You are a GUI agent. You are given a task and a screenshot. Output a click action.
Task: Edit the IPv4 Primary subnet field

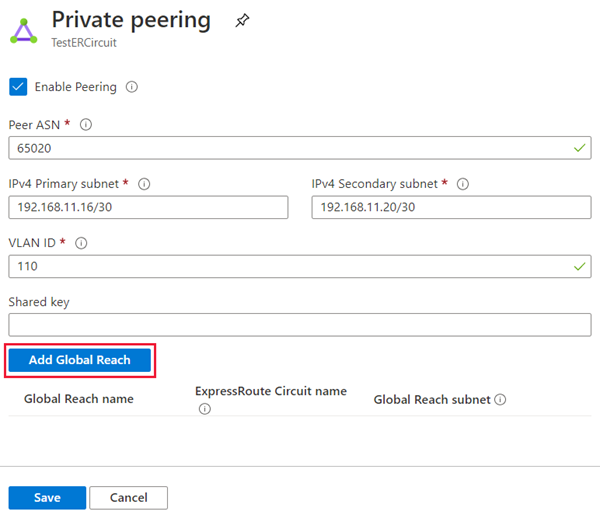(148, 207)
